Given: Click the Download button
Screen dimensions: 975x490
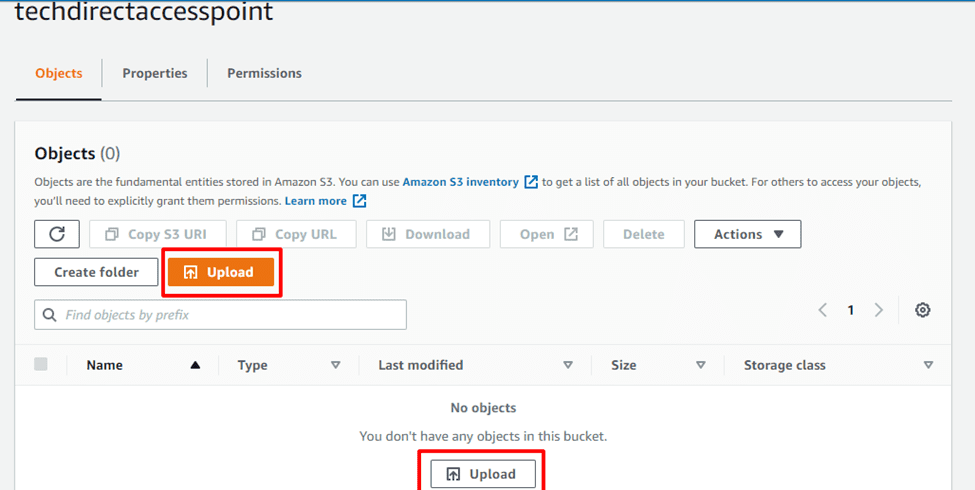Looking at the screenshot, I should point(428,234).
